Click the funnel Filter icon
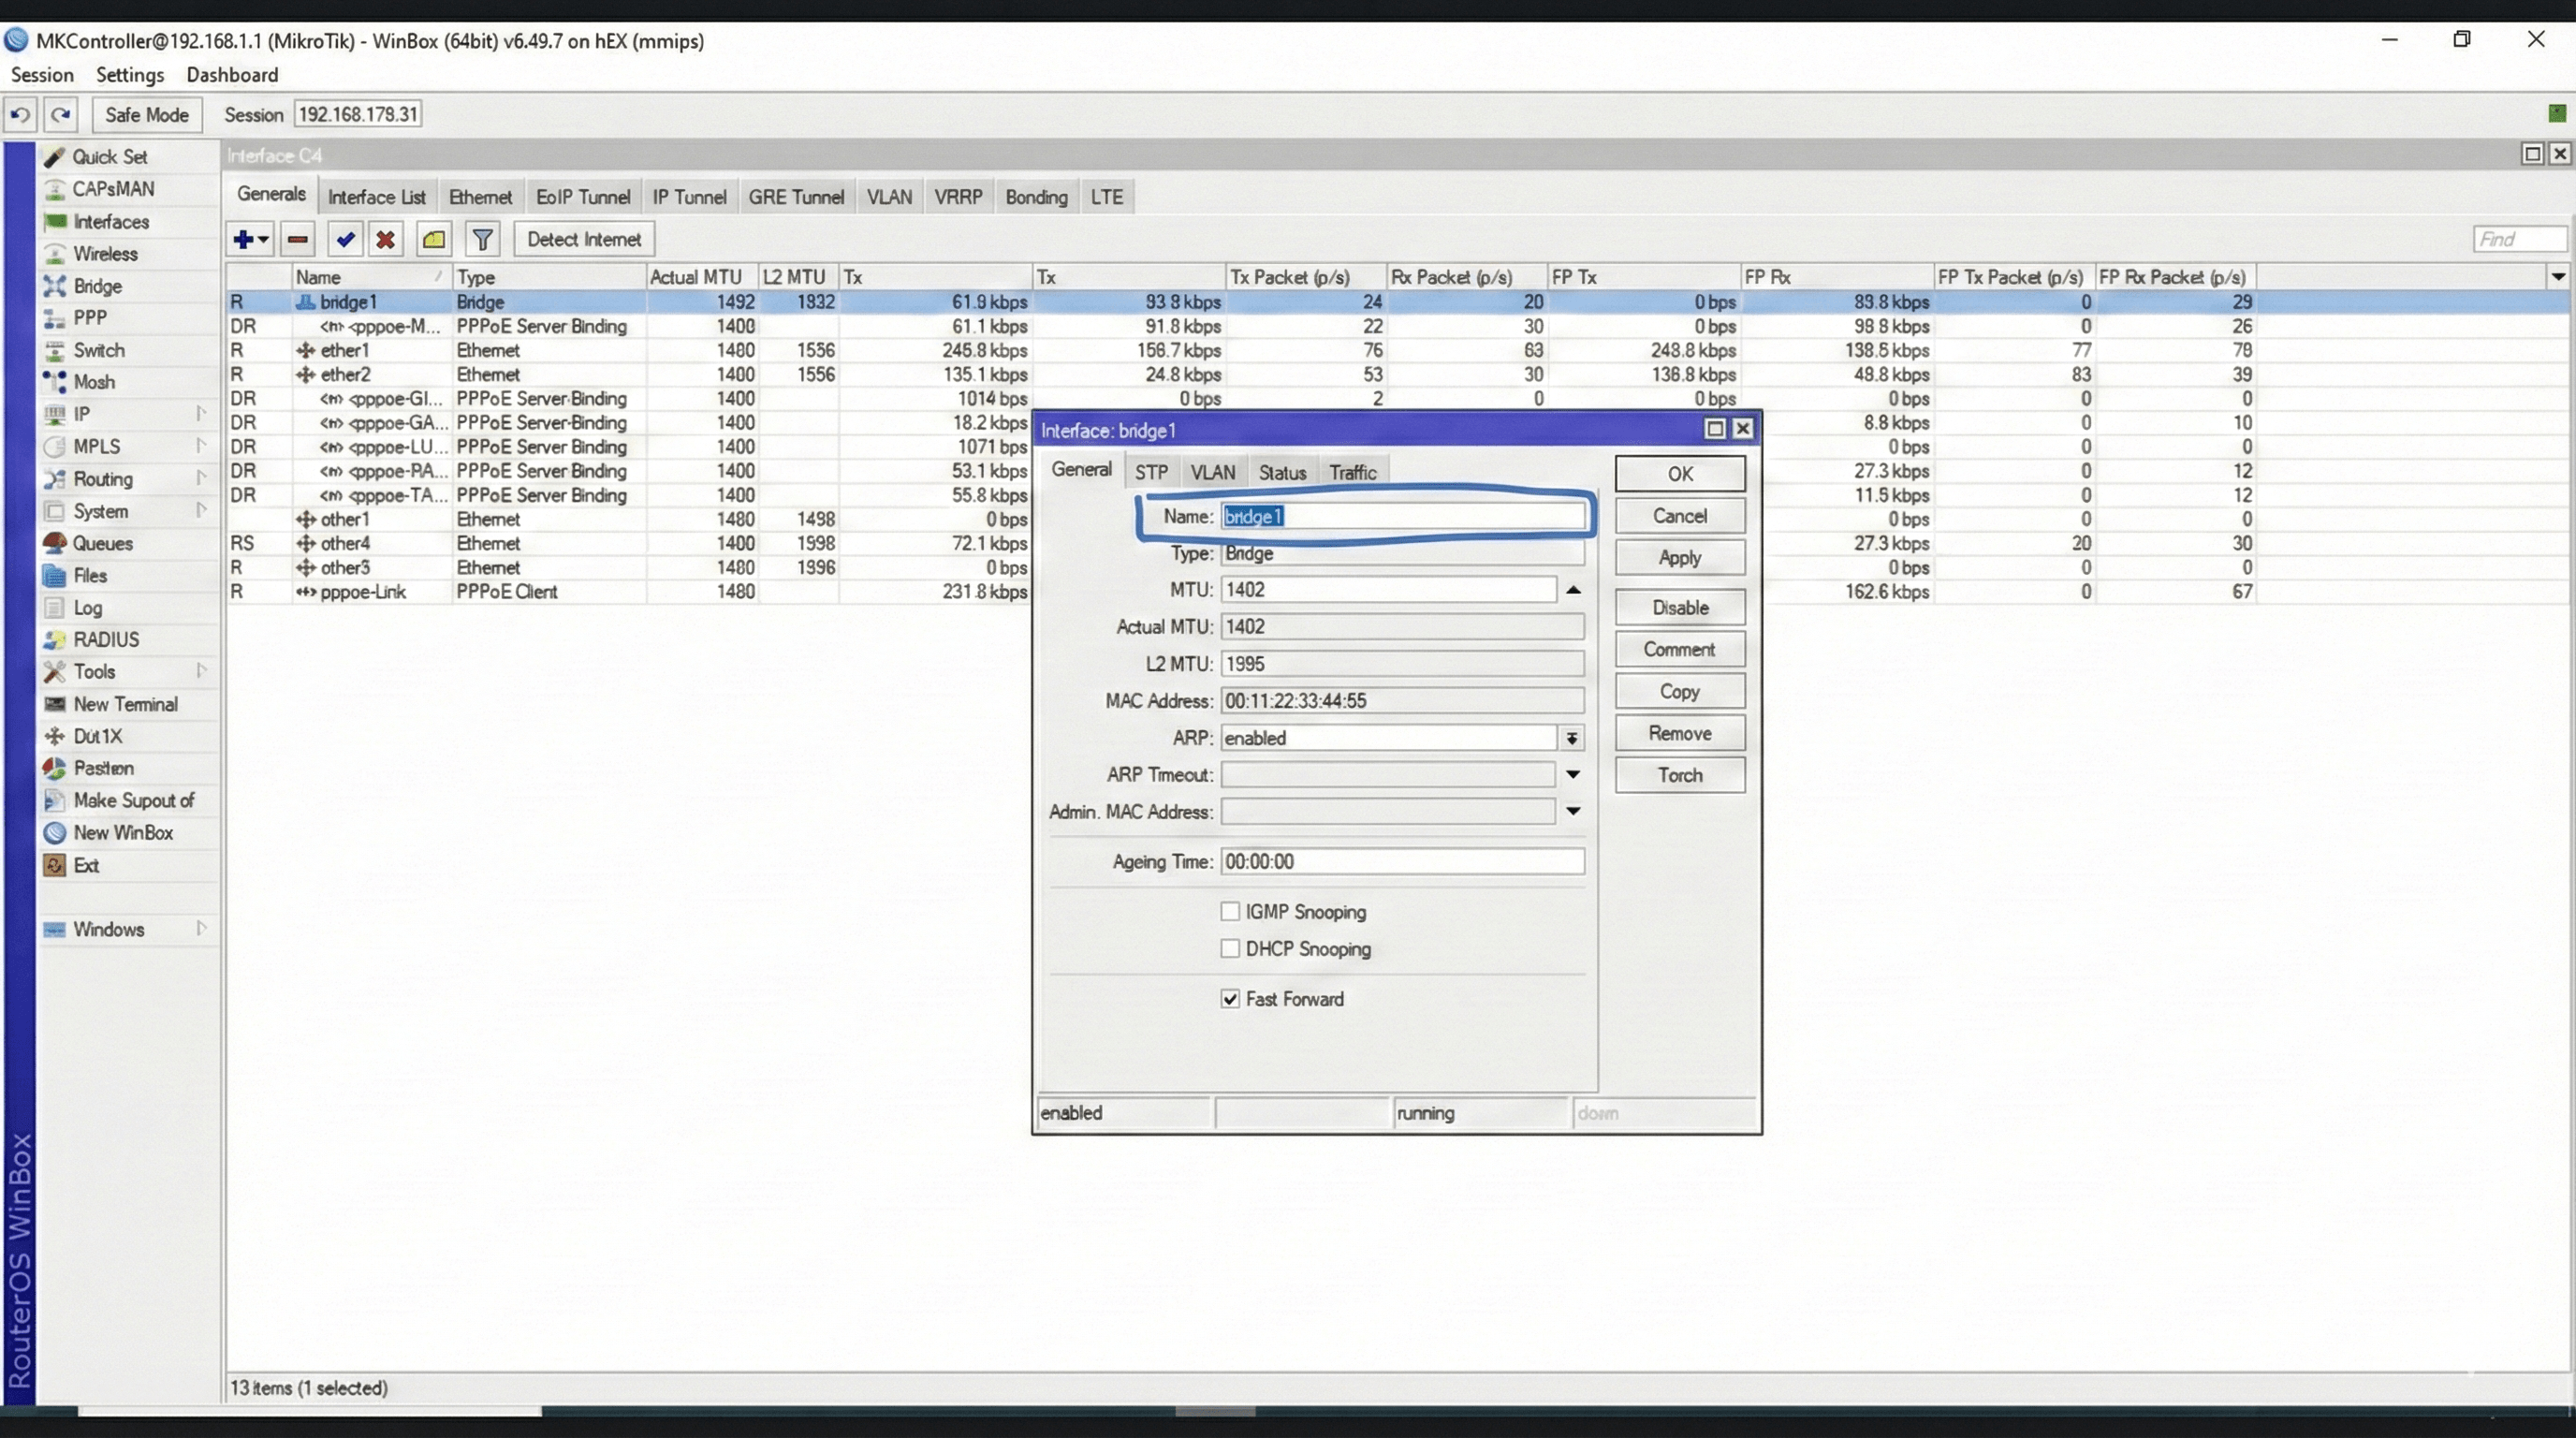Viewport: 2576px width, 1438px height. pyautogui.click(x=483, y=239)
